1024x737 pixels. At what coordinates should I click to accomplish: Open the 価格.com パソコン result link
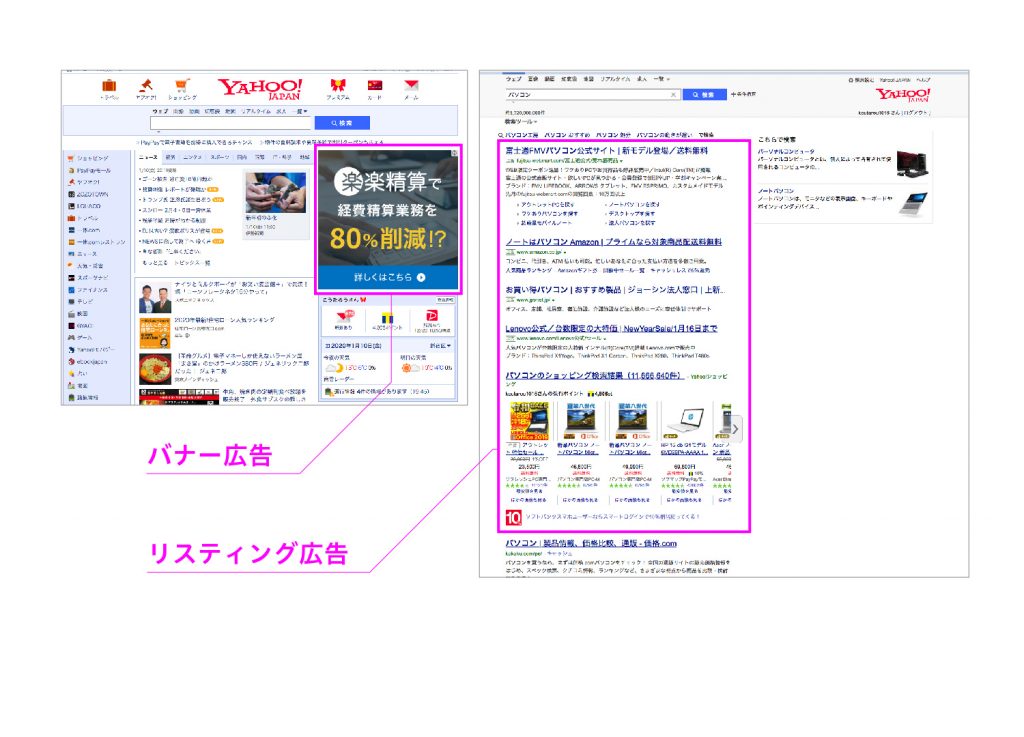(x=591, y=543)
